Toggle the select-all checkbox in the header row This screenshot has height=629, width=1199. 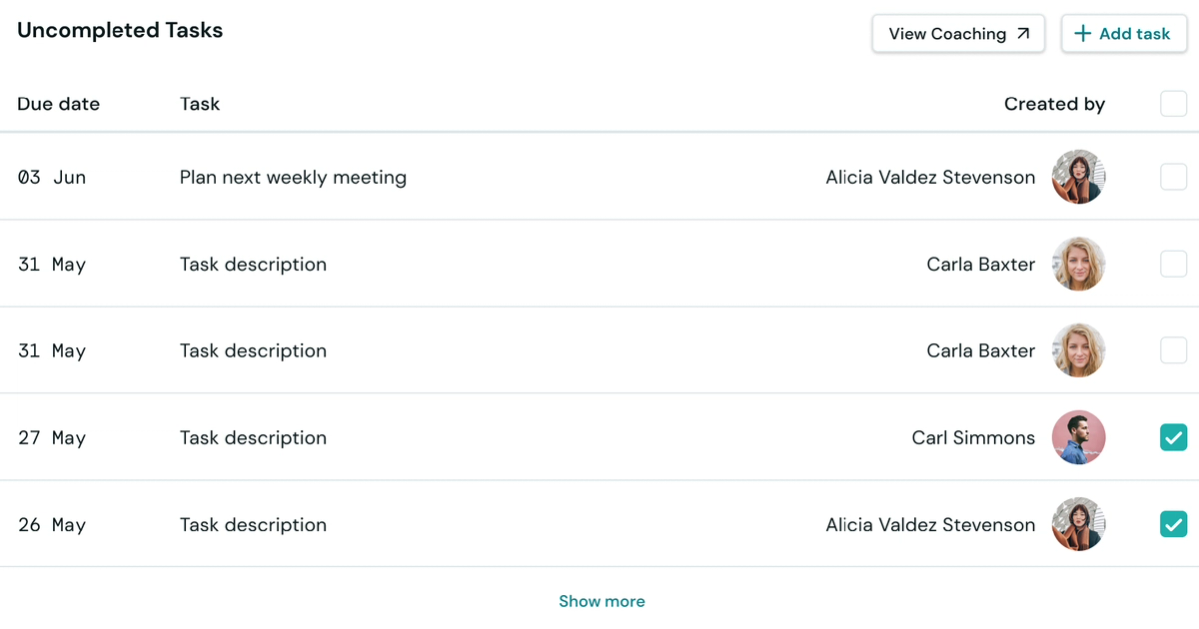click(x=1173, y=104)
